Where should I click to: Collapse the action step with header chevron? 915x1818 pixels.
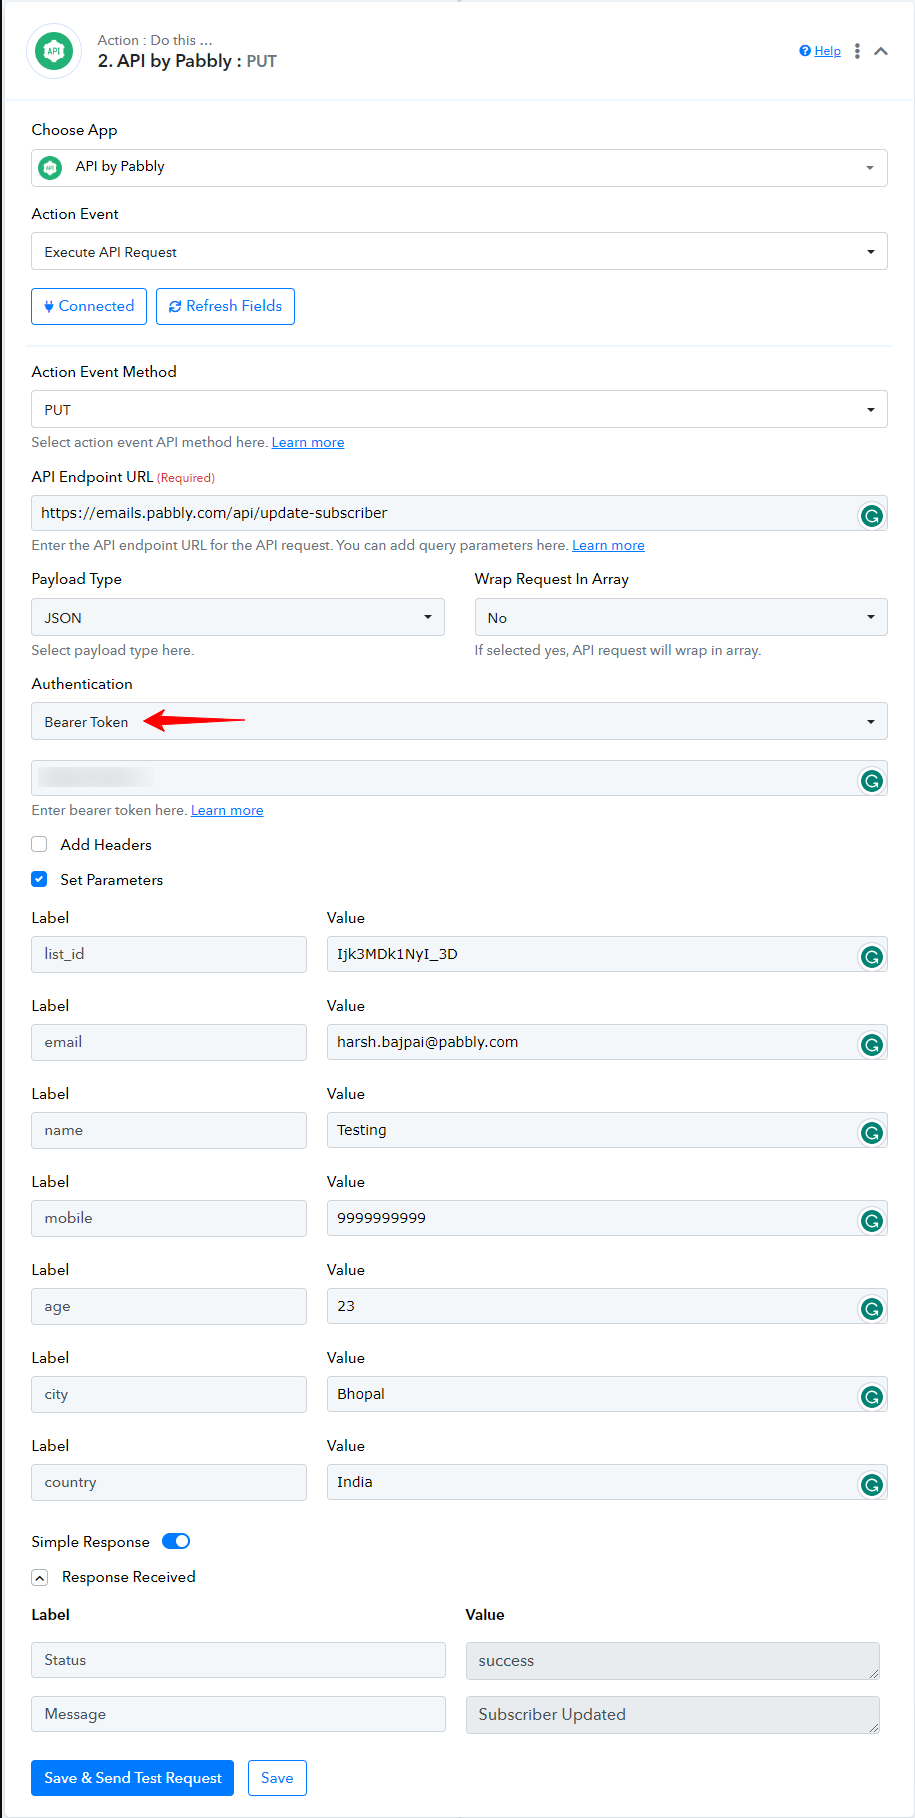tap(881, 51)
